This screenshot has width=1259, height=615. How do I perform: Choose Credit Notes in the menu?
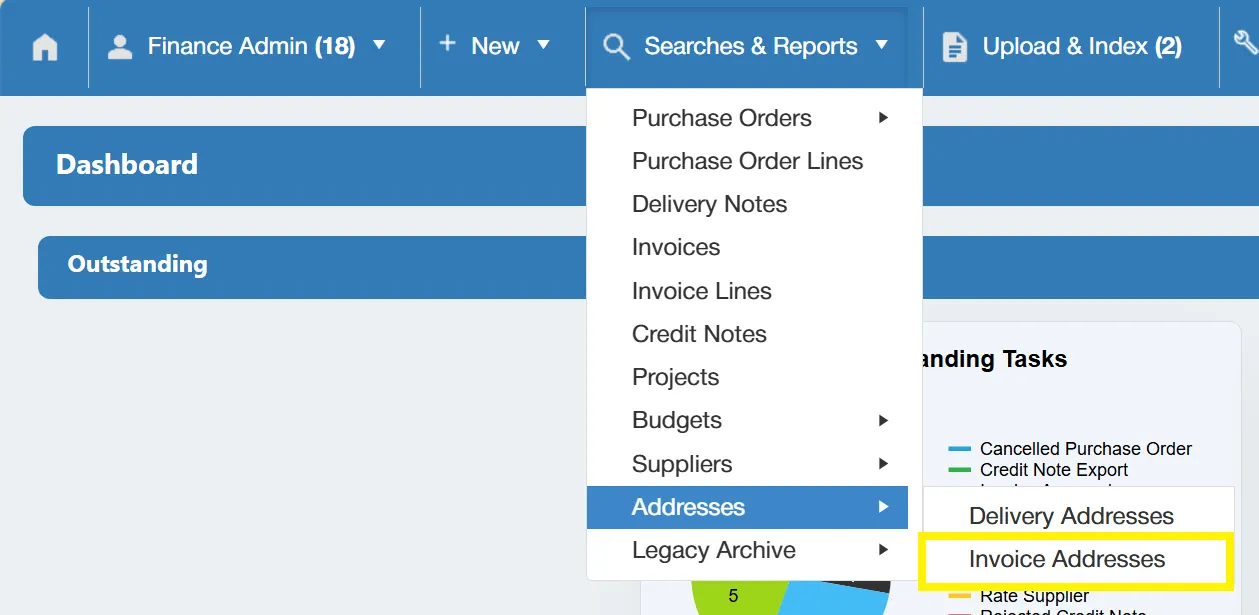coord(747,334)
